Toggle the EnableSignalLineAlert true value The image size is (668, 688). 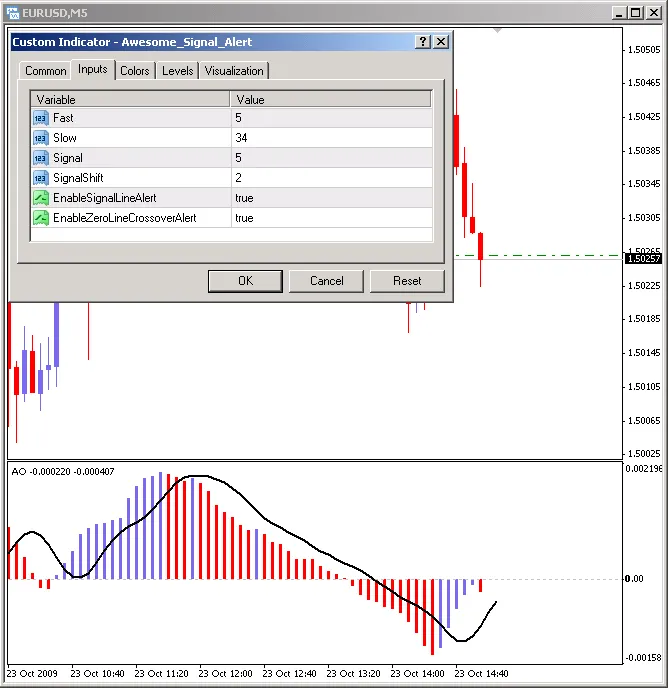[331, 198]
